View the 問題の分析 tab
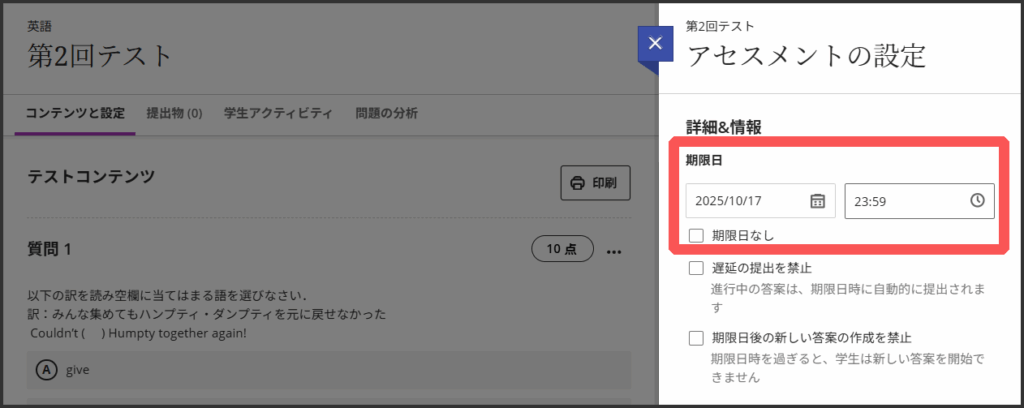 pos(386,113)
